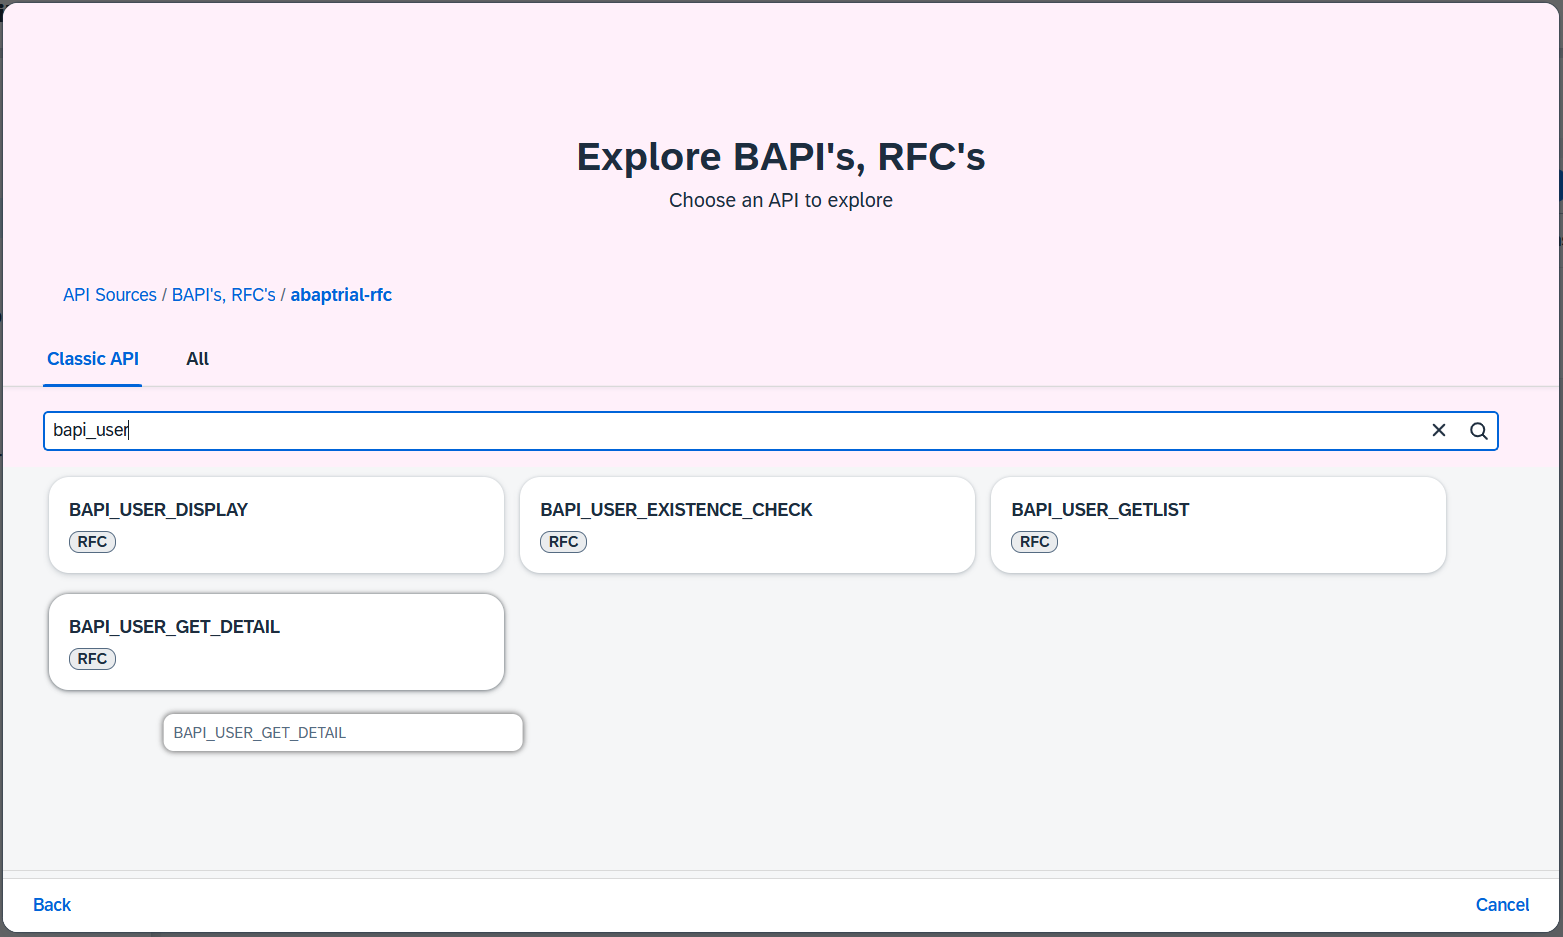Switch to the Classic API tab
The image size is (1563, 937).
pos(92,359)
